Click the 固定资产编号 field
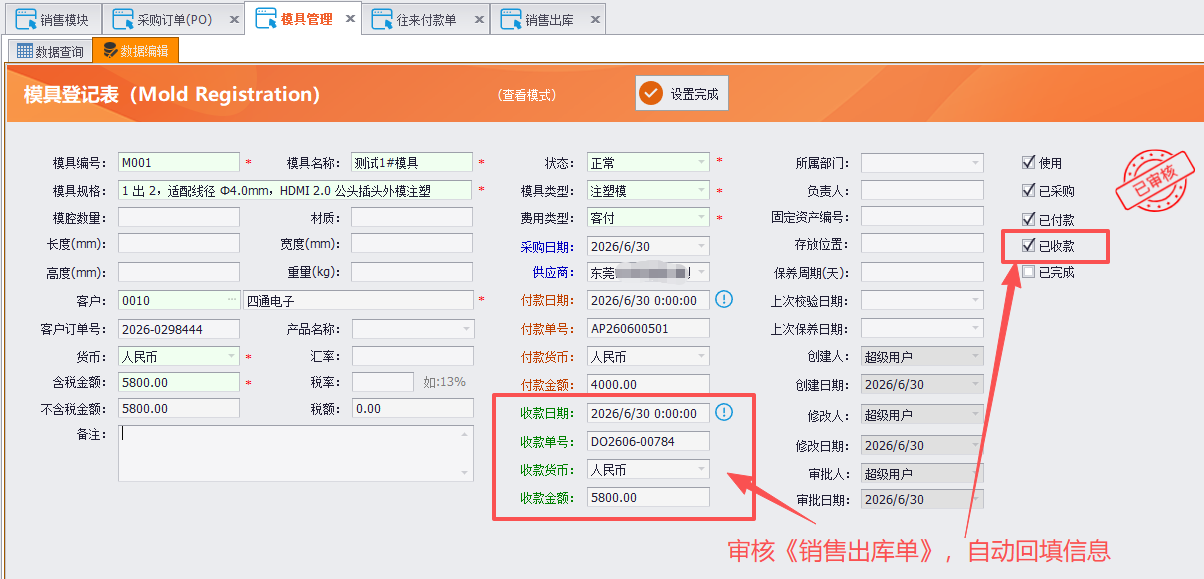1204x579 pixels. pyautogui.click(x=922, y=217)
